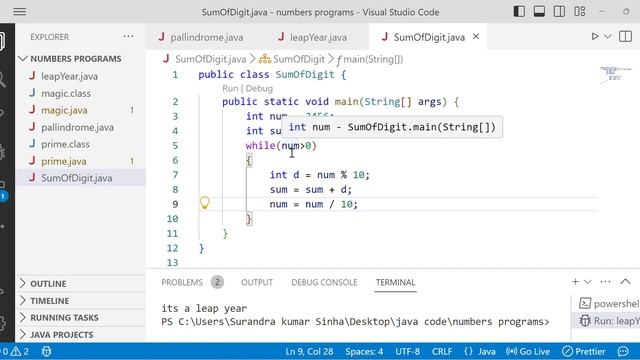The width and height of the screenshot is (640, 360).
Task: Place cursor at line 9 code
Action: coord(313,204)
